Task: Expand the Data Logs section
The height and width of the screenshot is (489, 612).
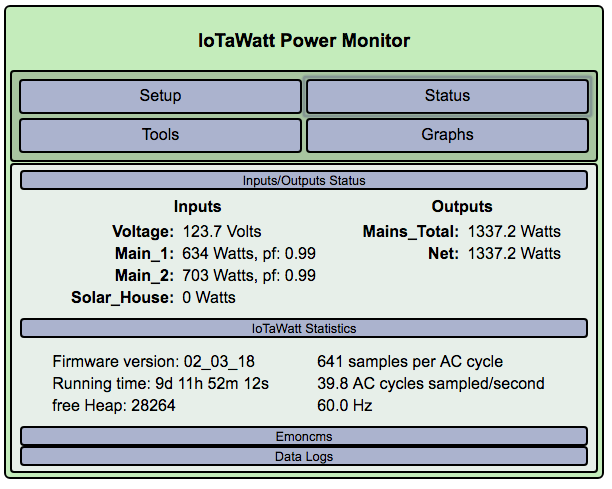Action: coord(304,456)
